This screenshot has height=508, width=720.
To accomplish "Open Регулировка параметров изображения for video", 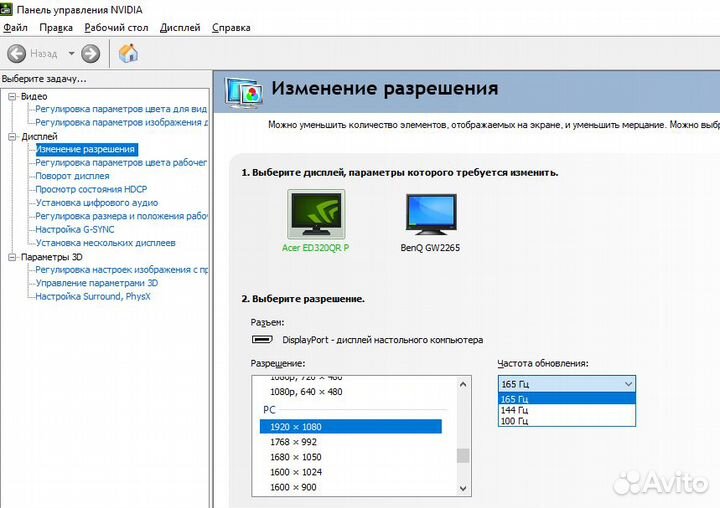I will (121, 122).
